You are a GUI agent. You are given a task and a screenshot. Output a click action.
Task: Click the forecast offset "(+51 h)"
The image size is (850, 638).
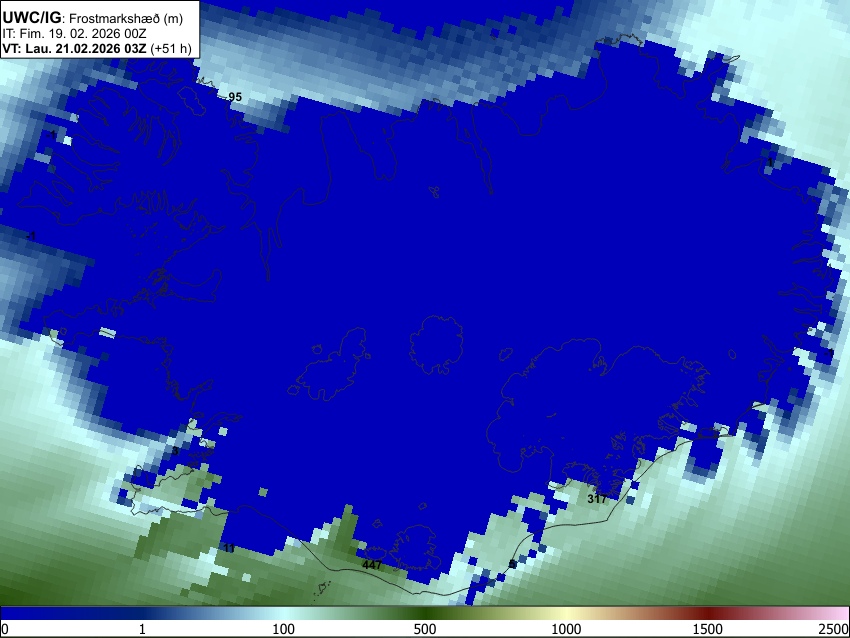click(171, 48)
